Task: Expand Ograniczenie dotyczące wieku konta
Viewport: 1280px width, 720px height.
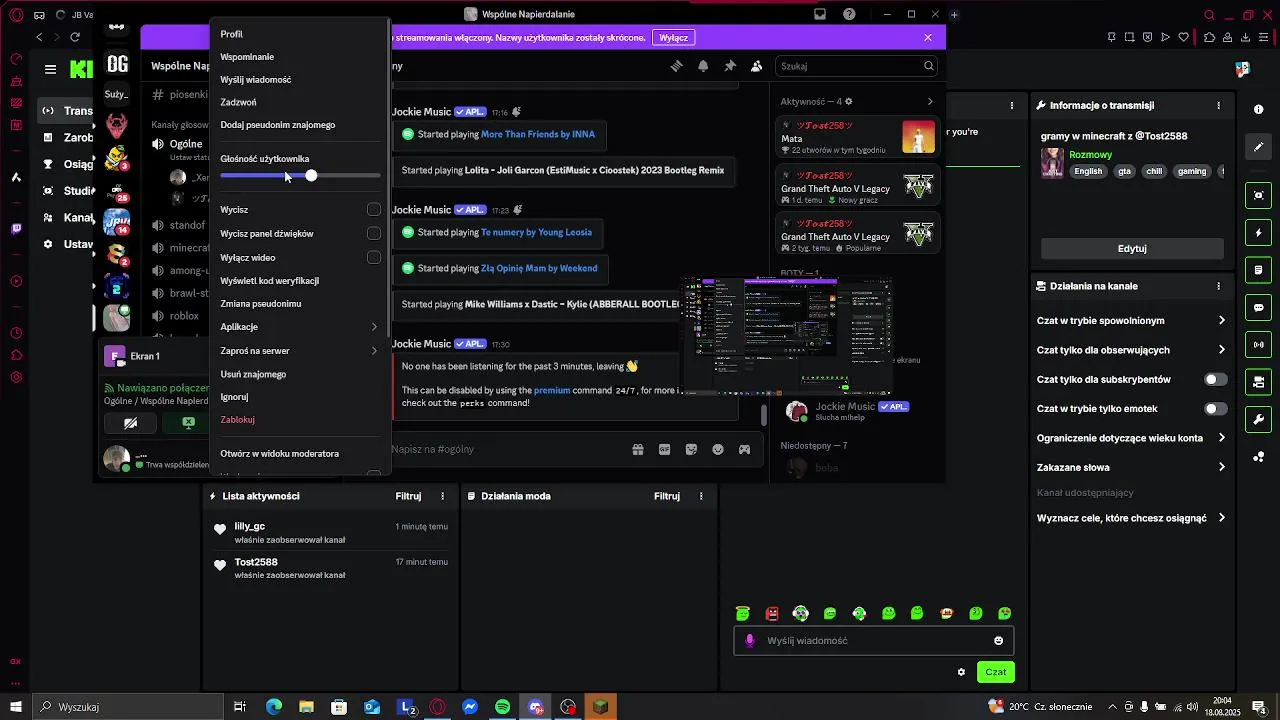Action: click(x=1221, y=438)
